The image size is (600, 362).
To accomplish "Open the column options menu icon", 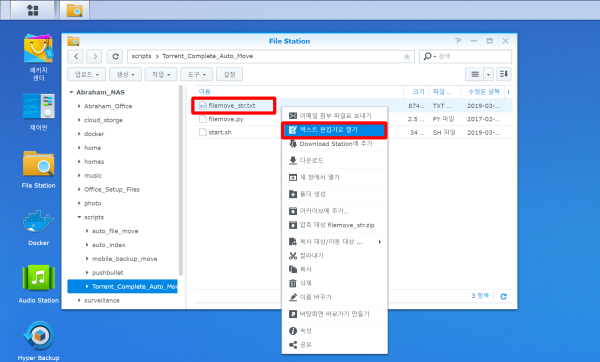I will [x=508, y=92].
